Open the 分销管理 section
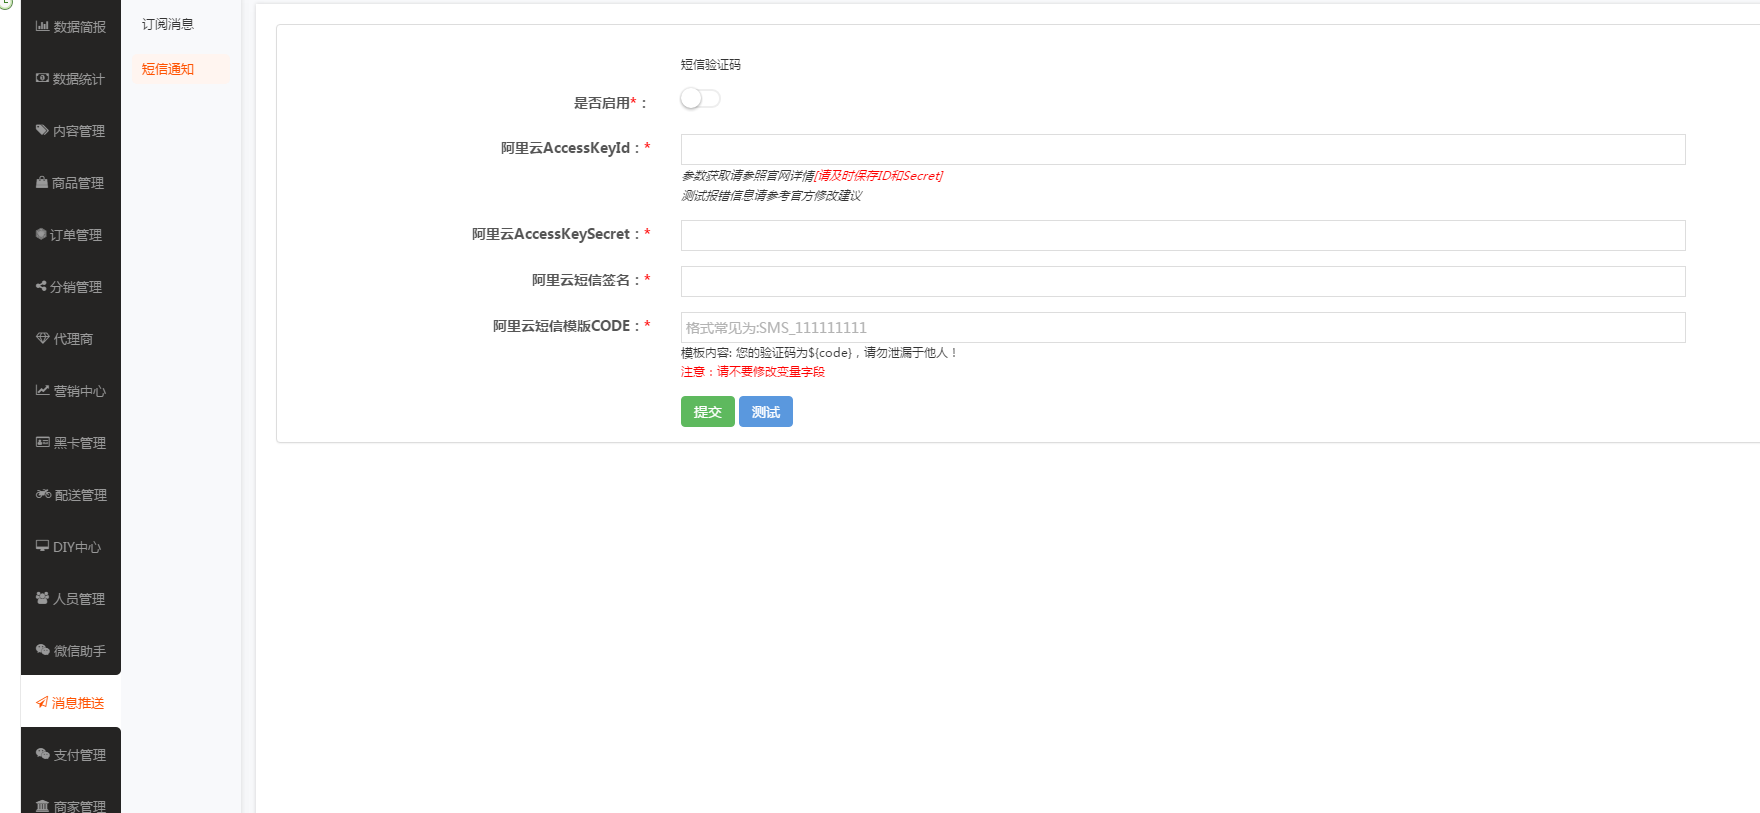The image size is (1760, 813). [x=71, y=287]
